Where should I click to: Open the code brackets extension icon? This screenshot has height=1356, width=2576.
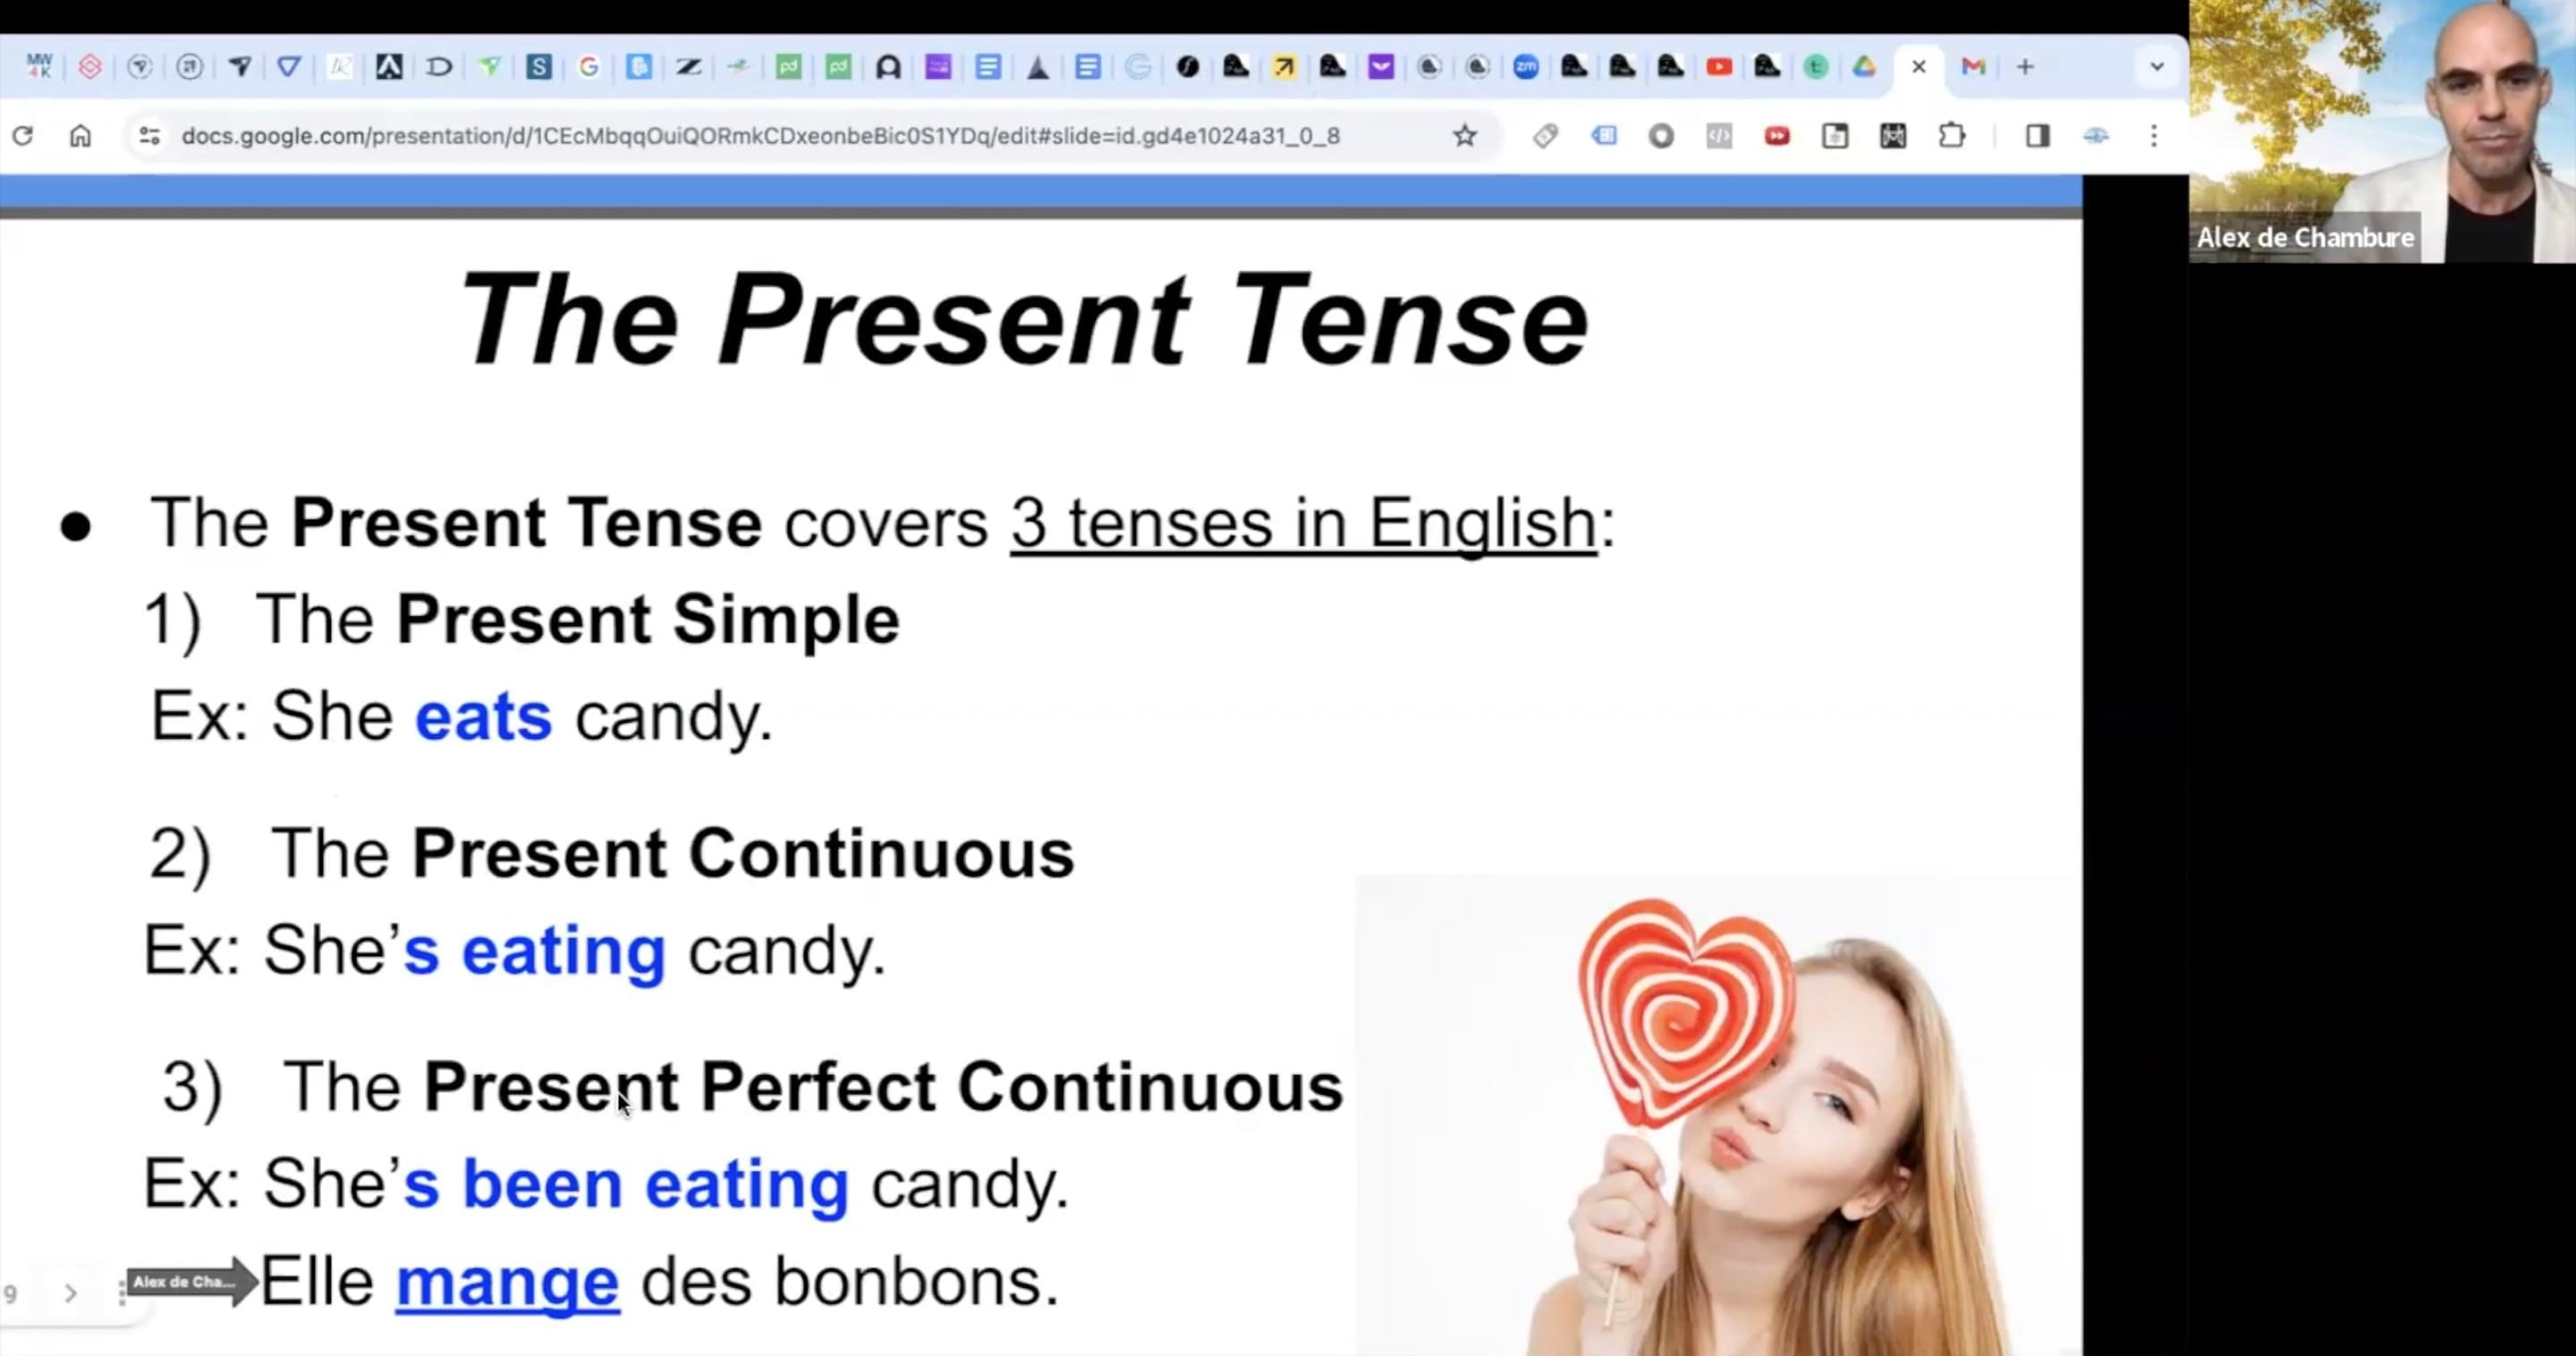tap(1719, 136)
